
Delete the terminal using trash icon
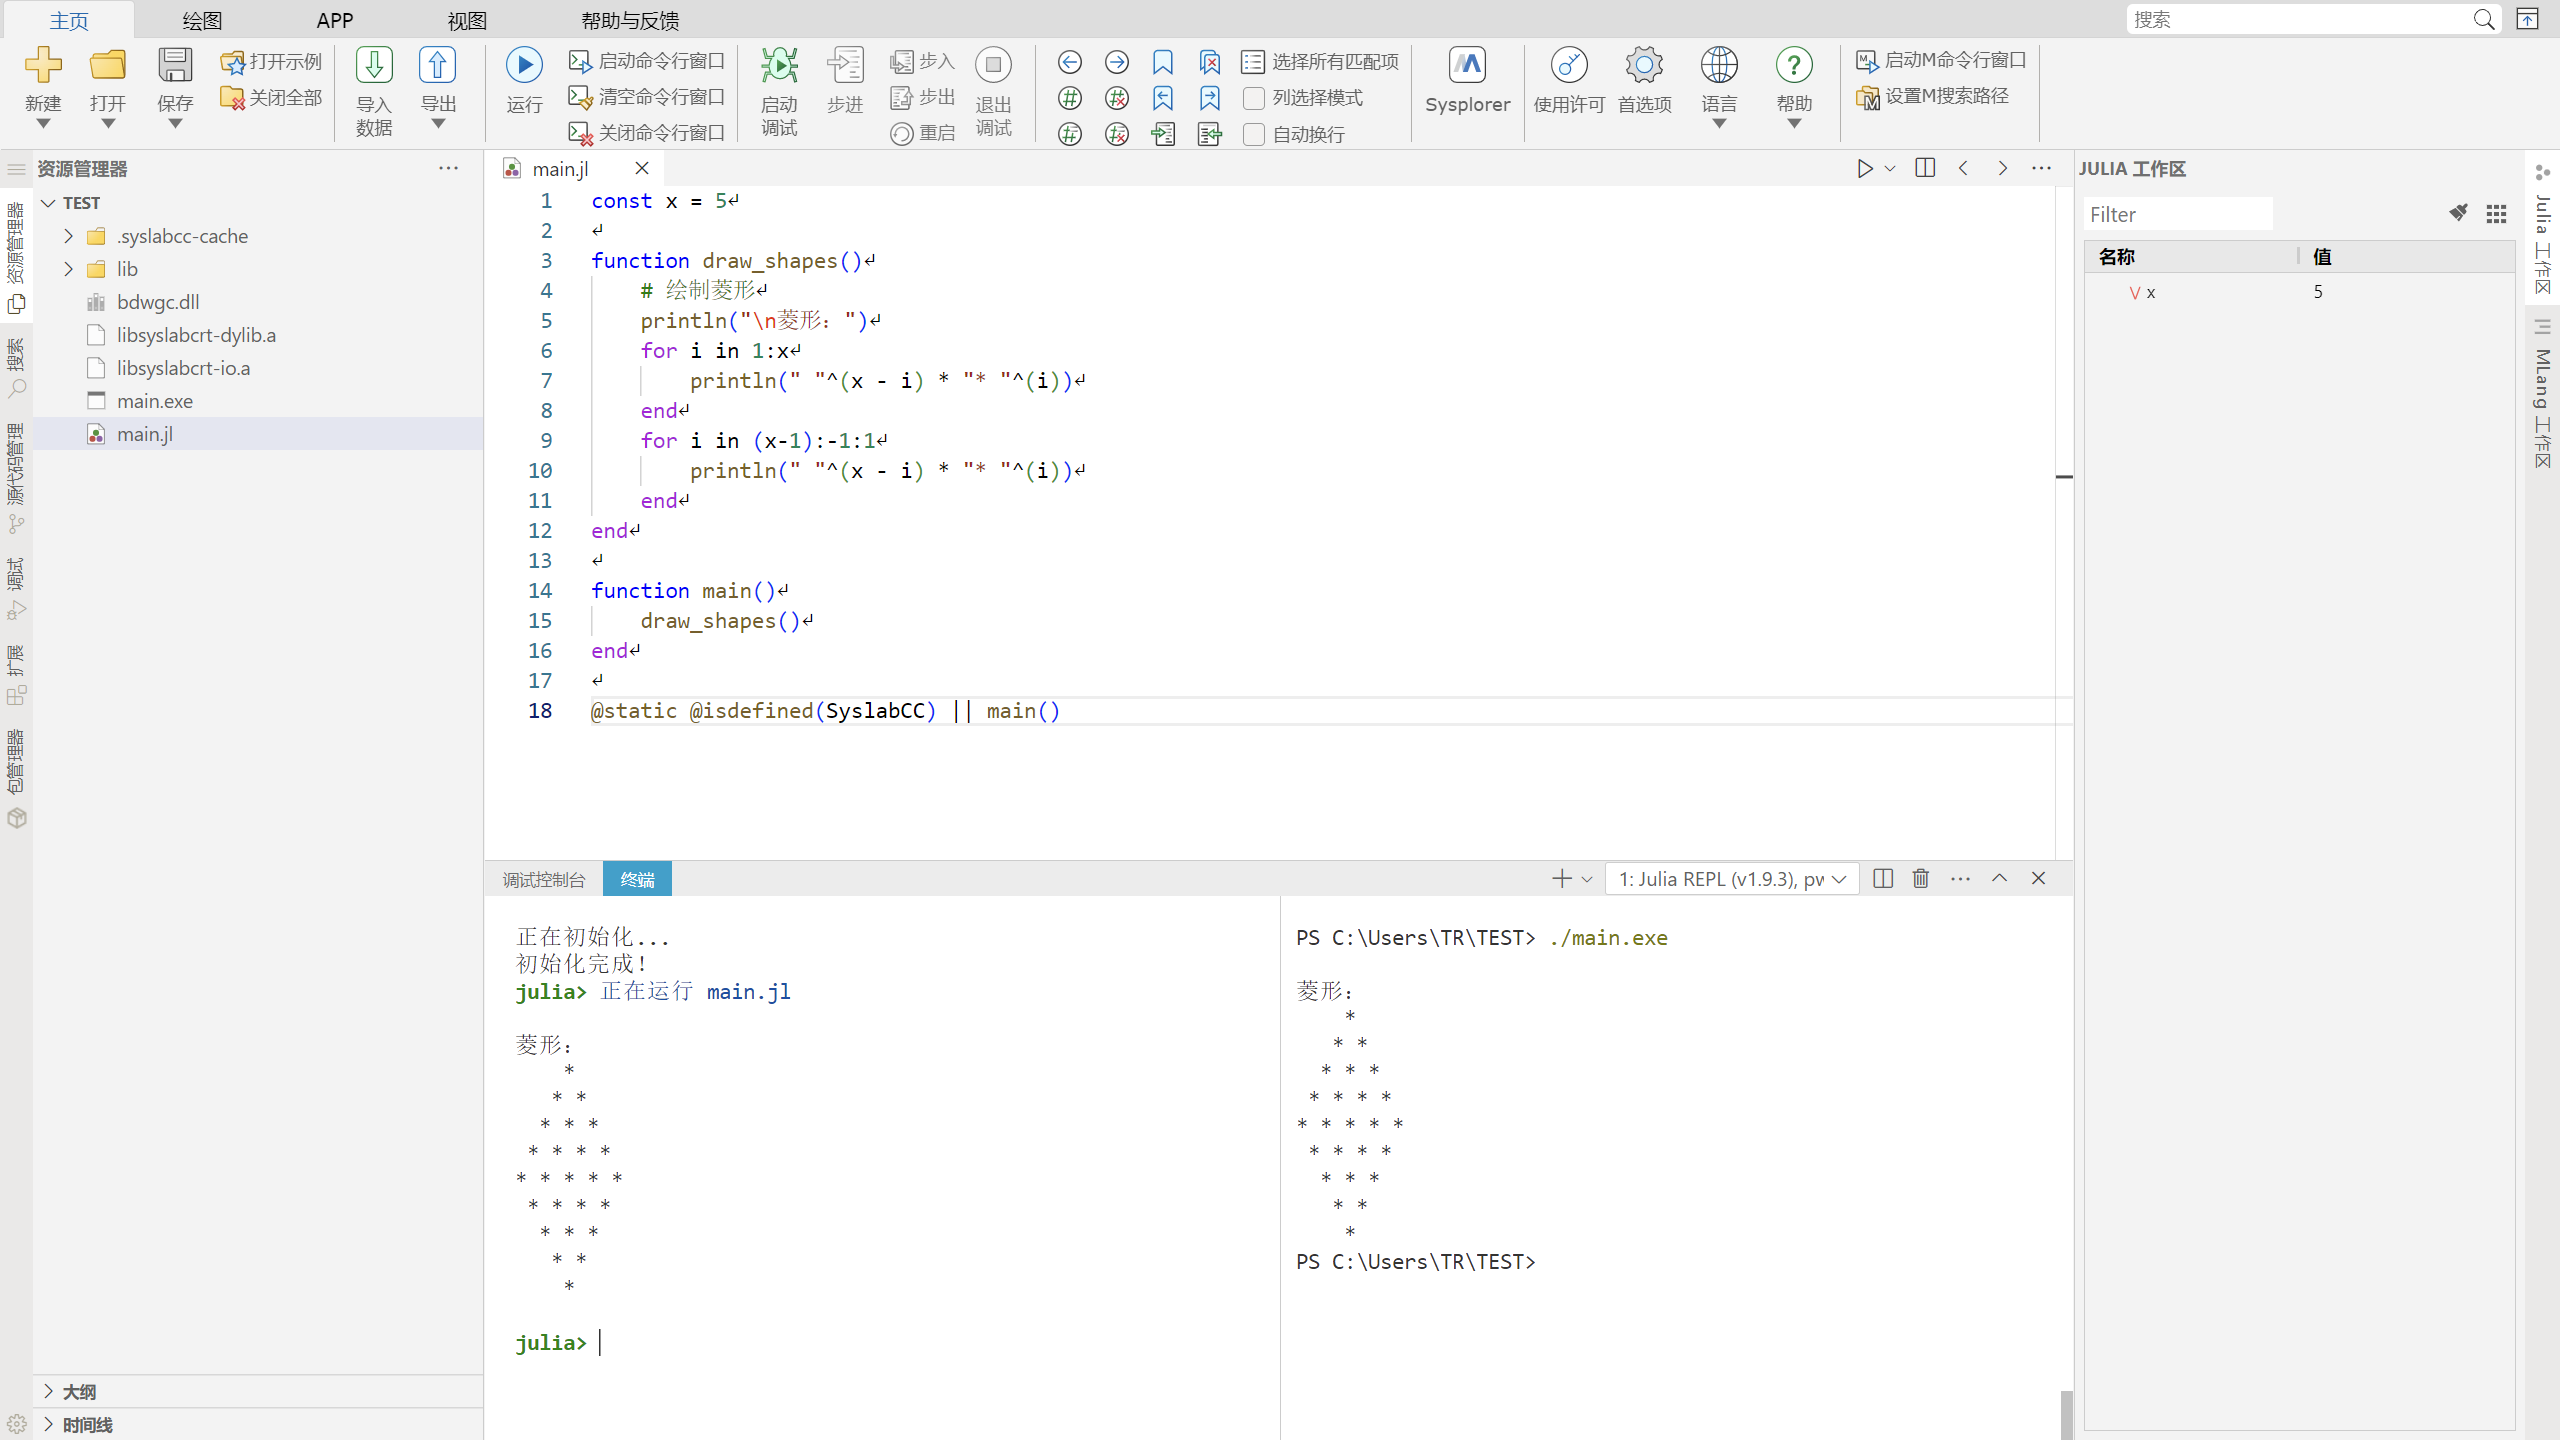coord(1920,878)
